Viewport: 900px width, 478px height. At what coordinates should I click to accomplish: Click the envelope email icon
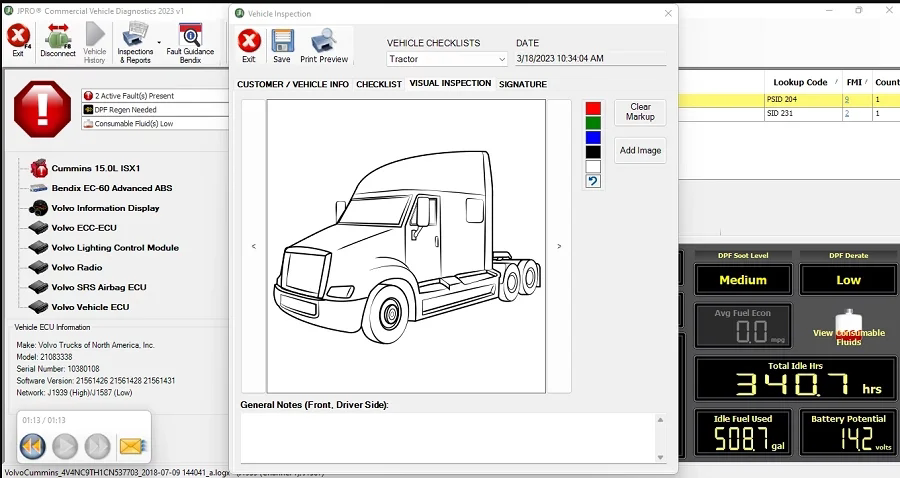coord(132,446)
